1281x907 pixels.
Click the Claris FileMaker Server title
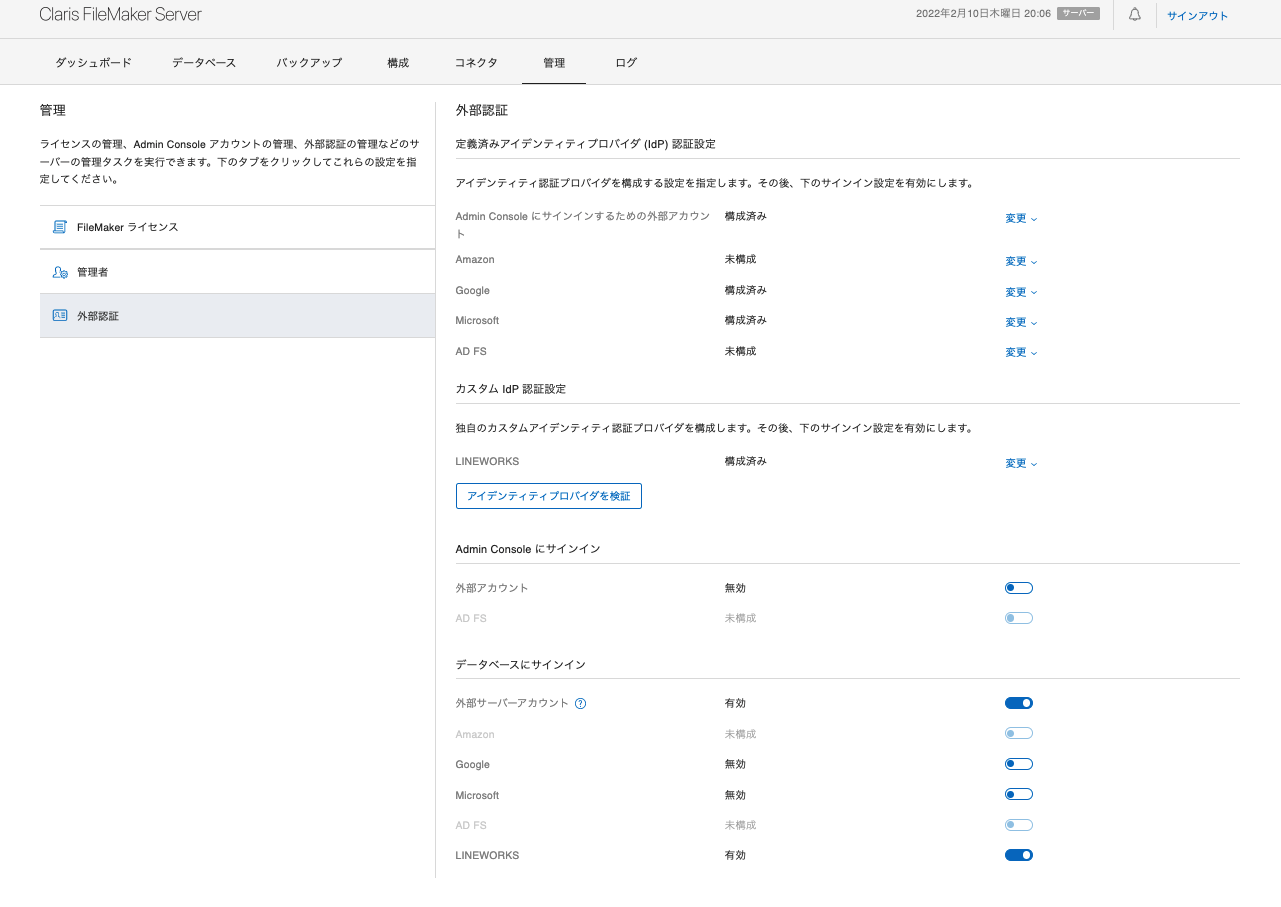point(120,15)
